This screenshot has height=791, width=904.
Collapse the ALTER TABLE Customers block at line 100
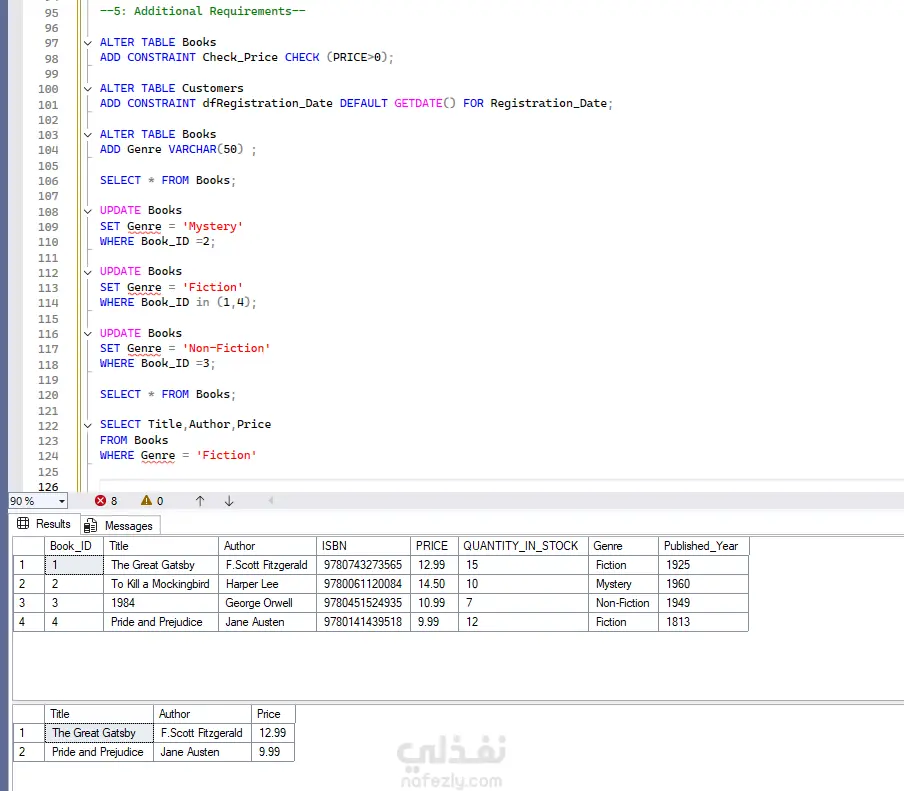pyautogui.click(x=88, y=89)
